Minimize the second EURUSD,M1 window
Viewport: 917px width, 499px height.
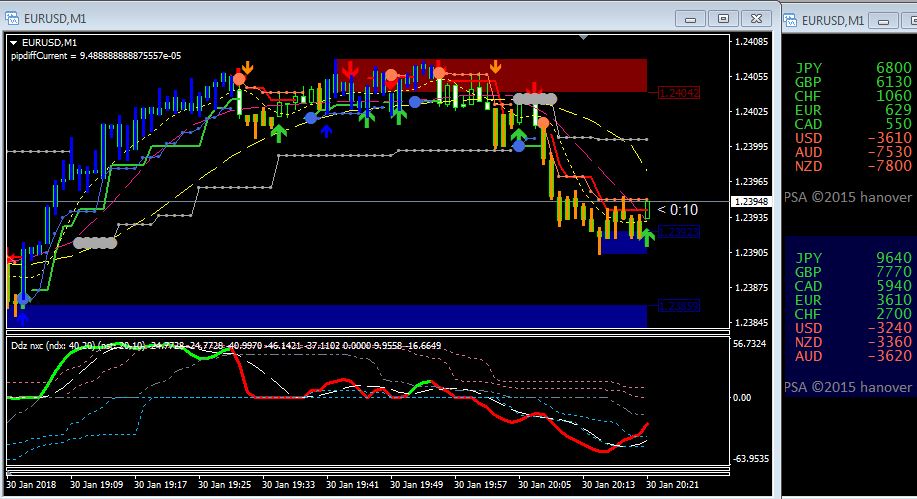tap(883, 22)
